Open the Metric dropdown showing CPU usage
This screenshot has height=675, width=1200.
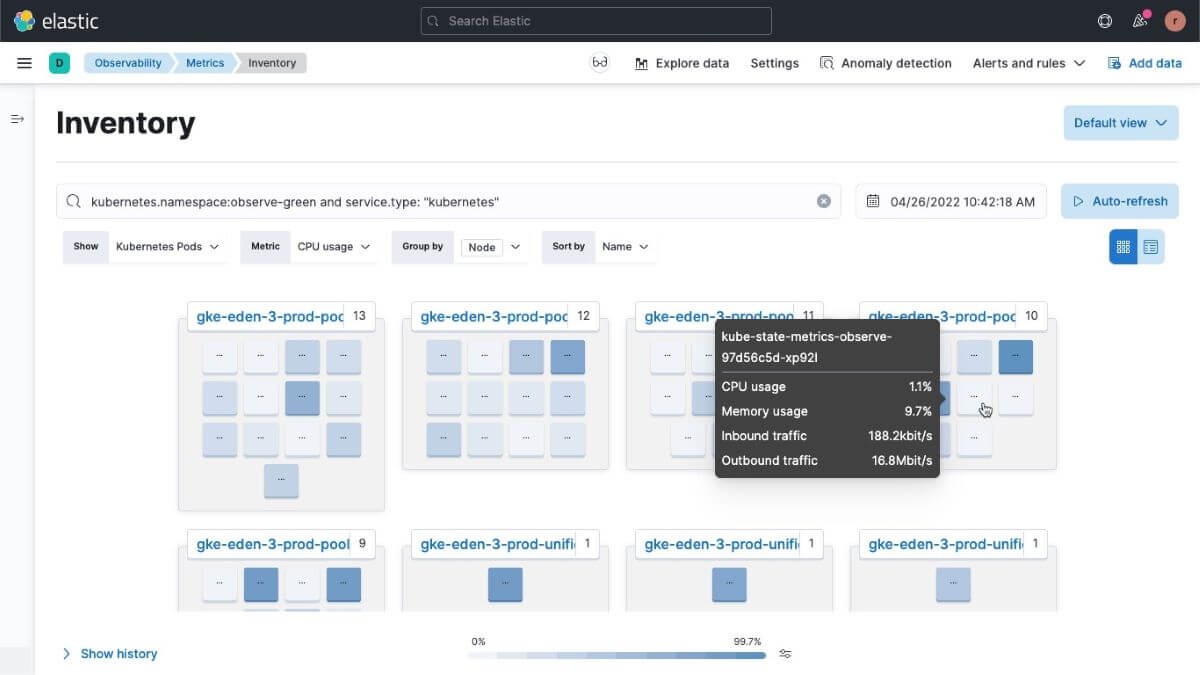(334, 246)
